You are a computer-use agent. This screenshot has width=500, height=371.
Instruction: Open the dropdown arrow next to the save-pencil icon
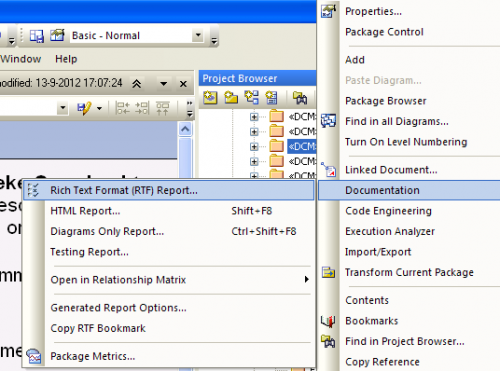point(99,108)
